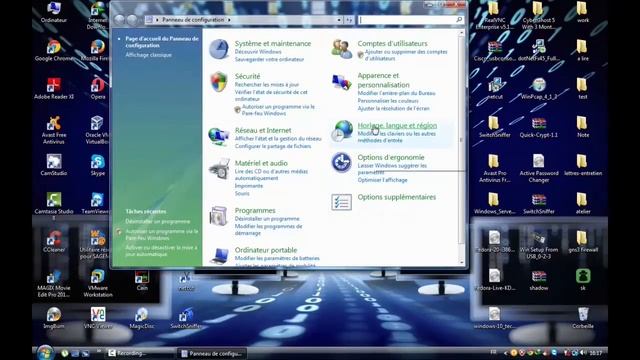The height and width of the screenshot is (360, 640).
Task: Open the Options supplémentaires checklist icon
Action: point(342,202)
